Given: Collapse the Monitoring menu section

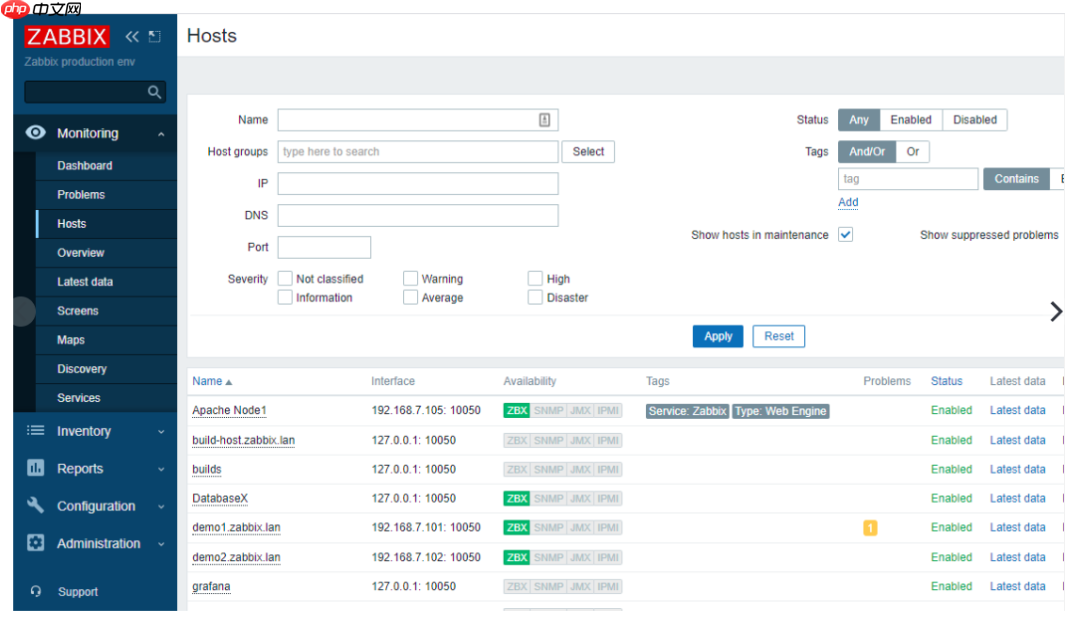Looking at the screenshot, I should pos(161,134).
